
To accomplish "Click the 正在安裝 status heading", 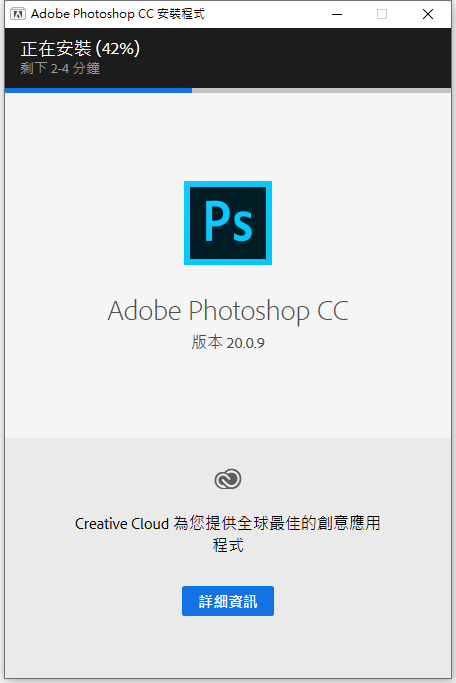I will [x=56, y=48].
